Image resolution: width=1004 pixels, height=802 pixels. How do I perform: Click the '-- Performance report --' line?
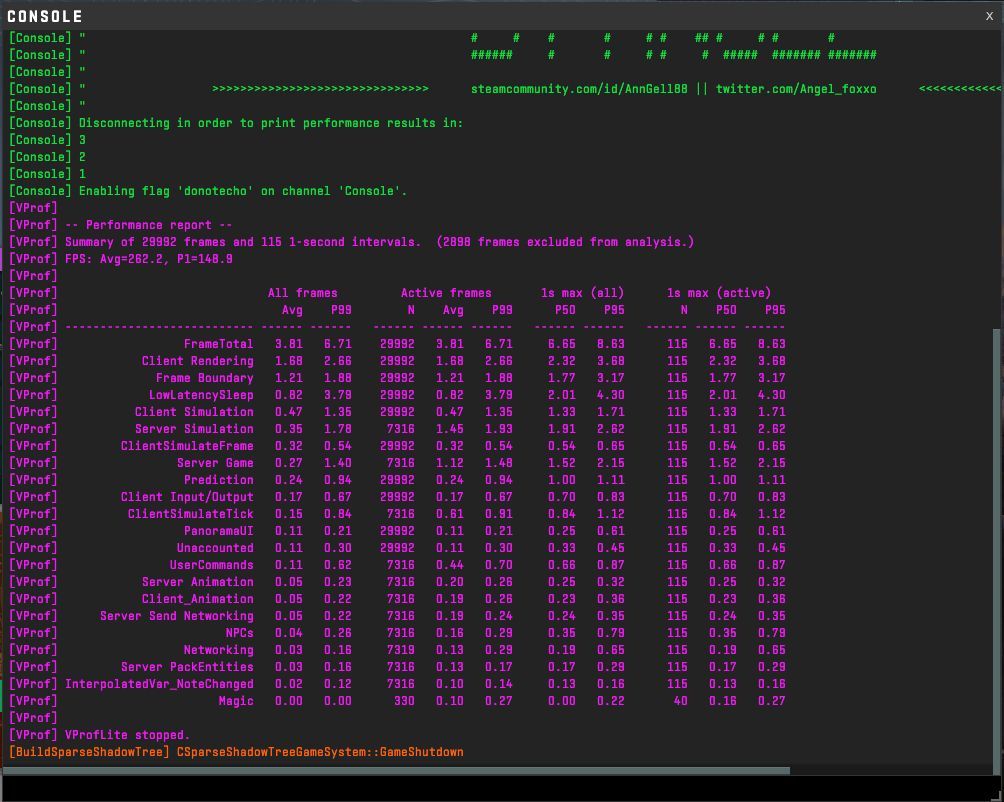(149, 225)
